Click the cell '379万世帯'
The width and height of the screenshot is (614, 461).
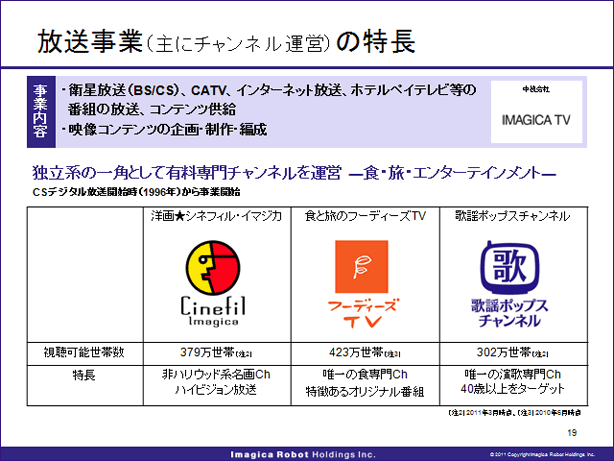point(216,353)
